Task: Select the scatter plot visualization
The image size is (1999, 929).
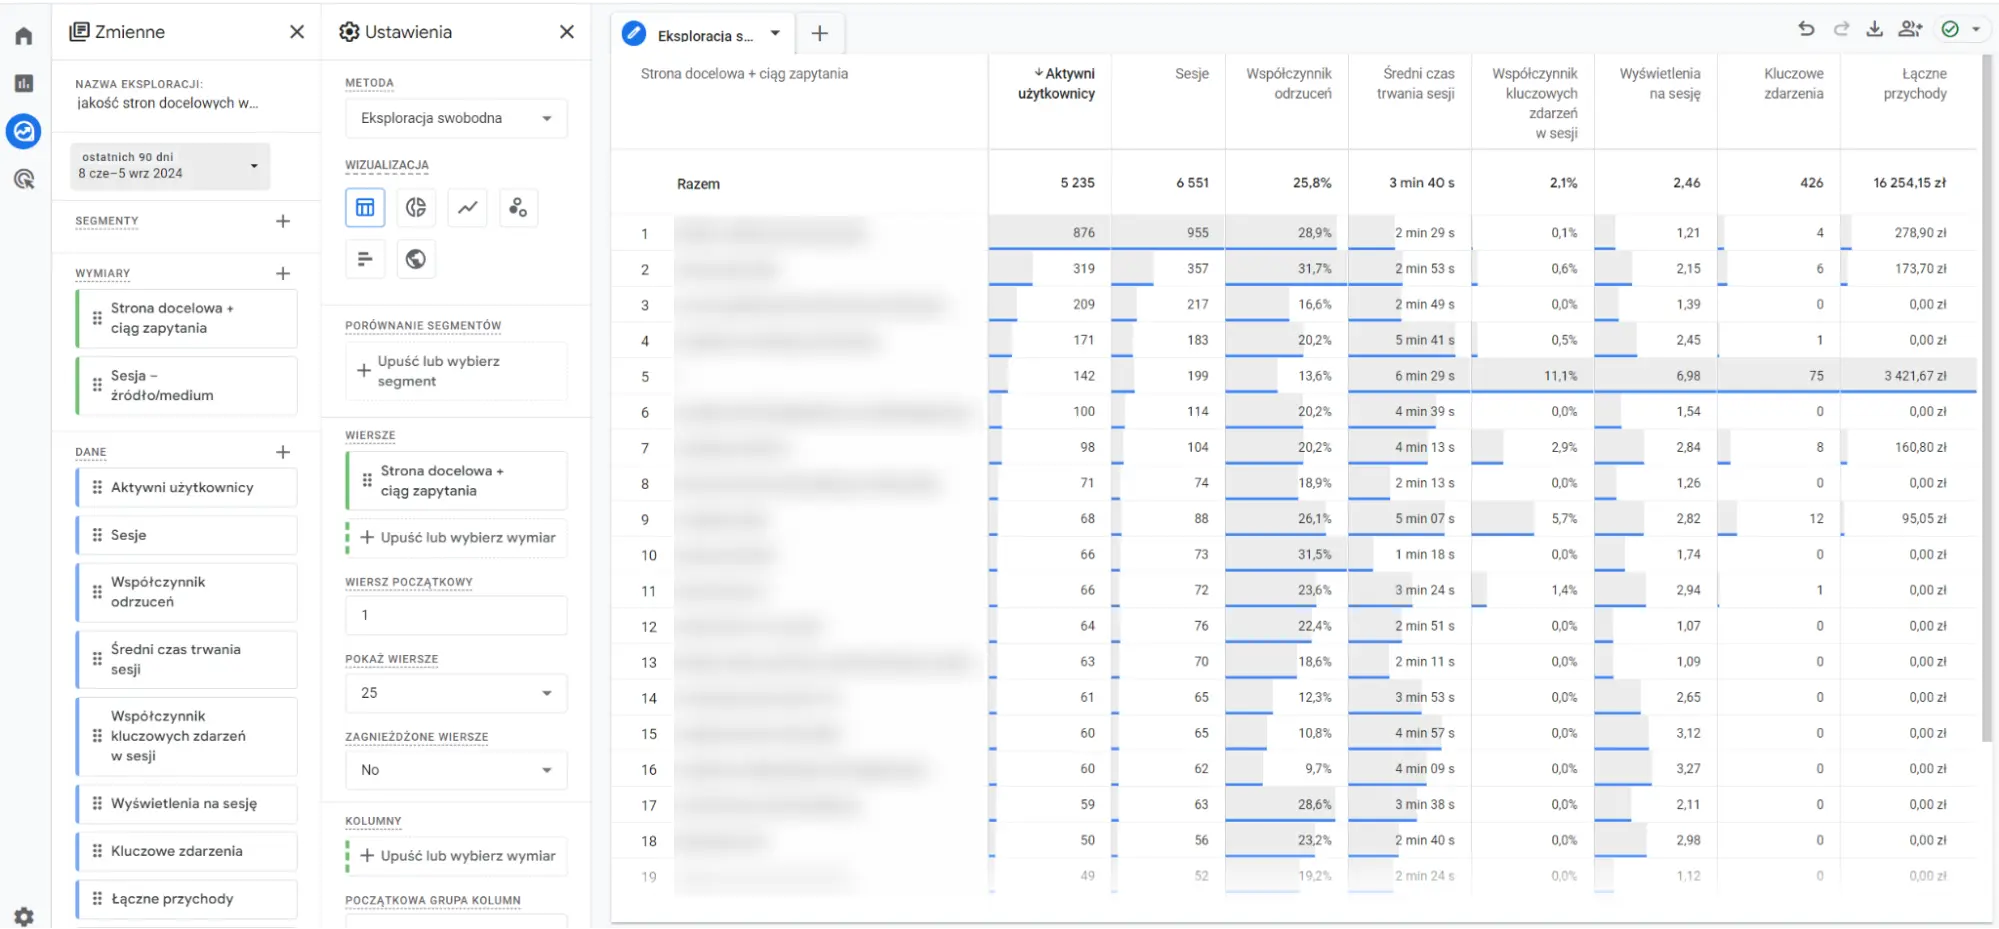Action: pos(518,207)
